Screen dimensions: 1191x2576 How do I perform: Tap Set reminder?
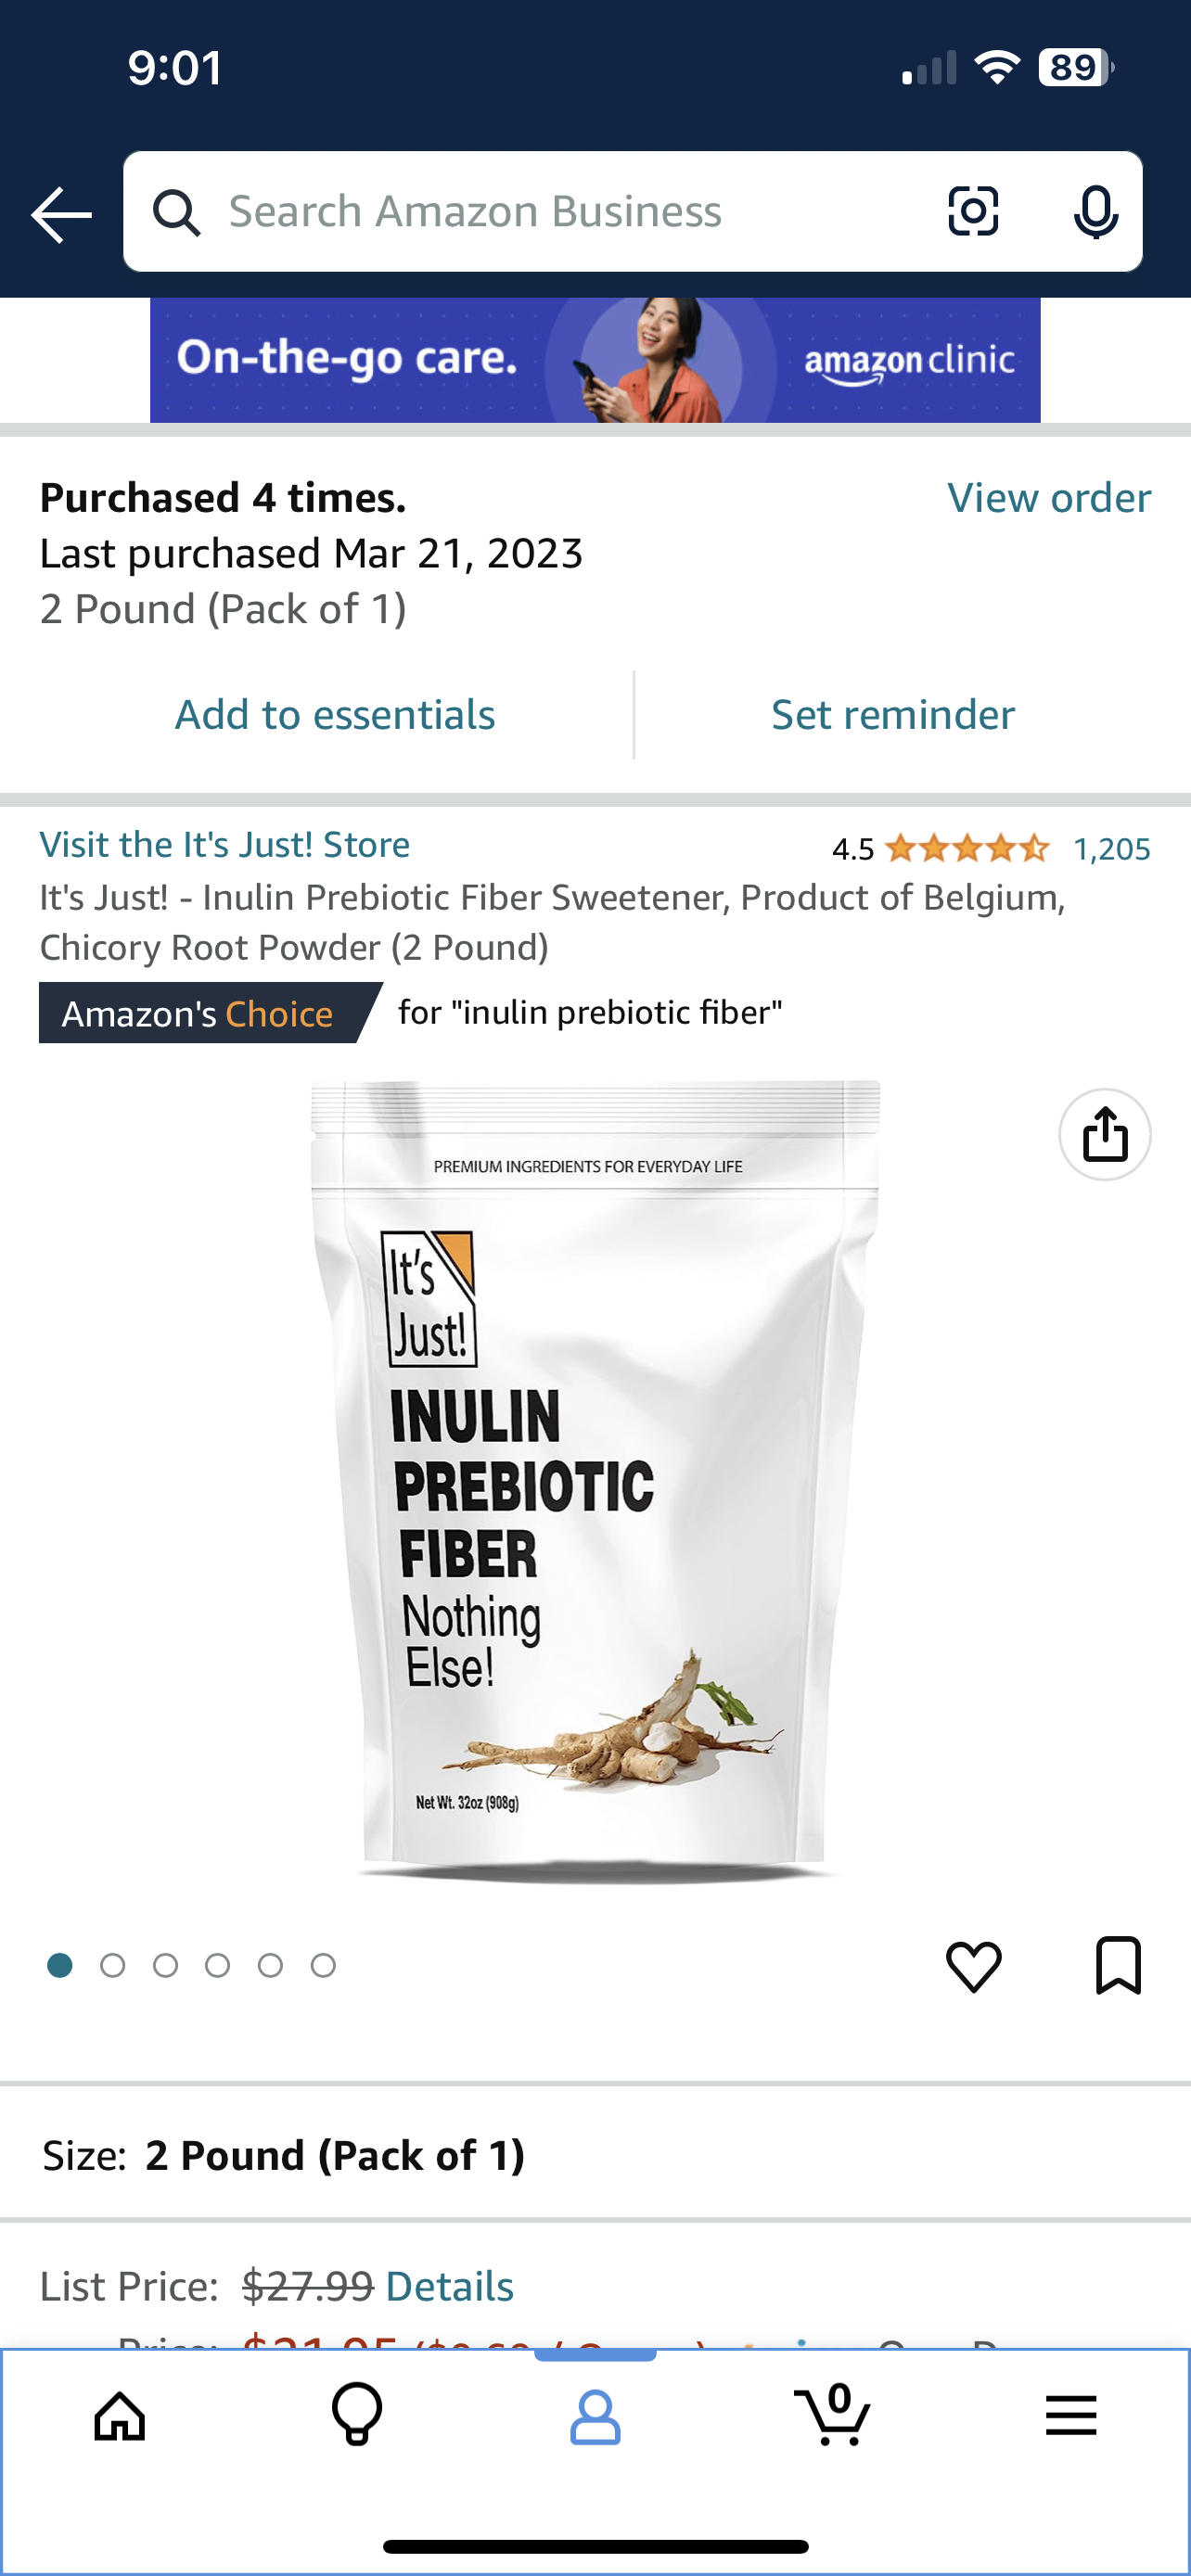893,714
